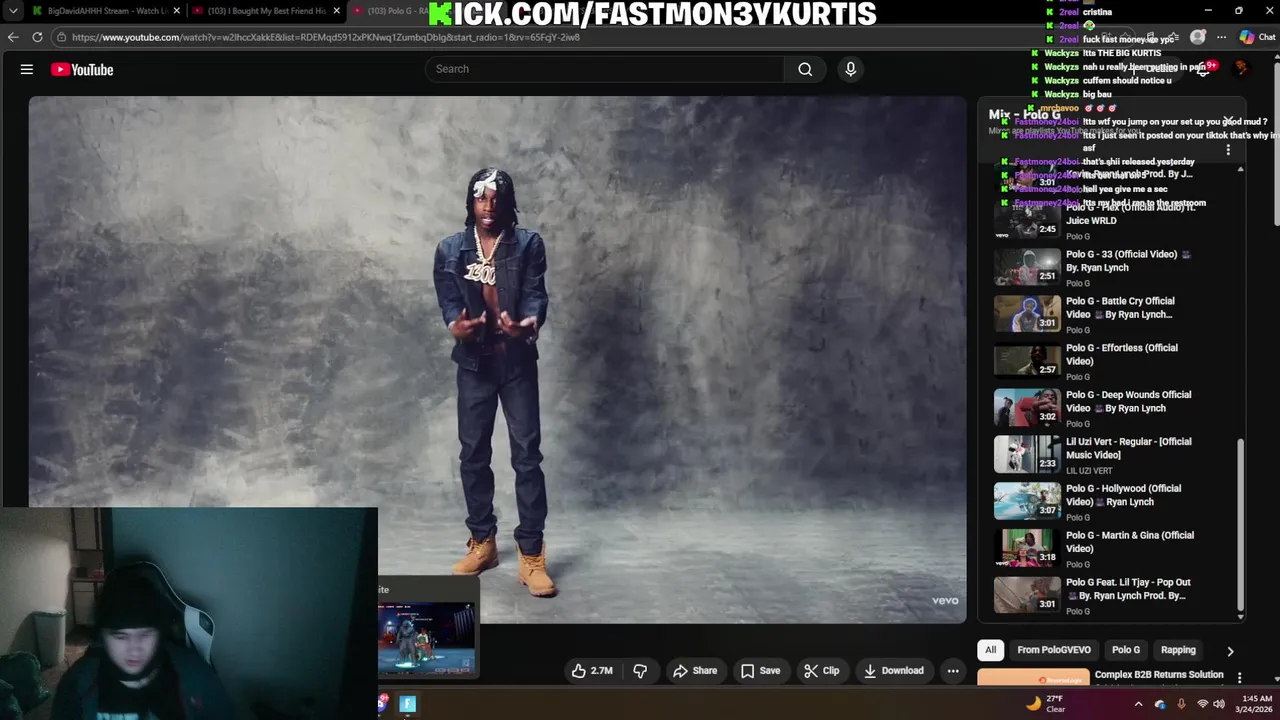The width and height of the screenshot is (1280, 720).
Task: Open Polo G Feat. Lil Tjay - Pop Out thumbnail
Action: click(1027, 595)
